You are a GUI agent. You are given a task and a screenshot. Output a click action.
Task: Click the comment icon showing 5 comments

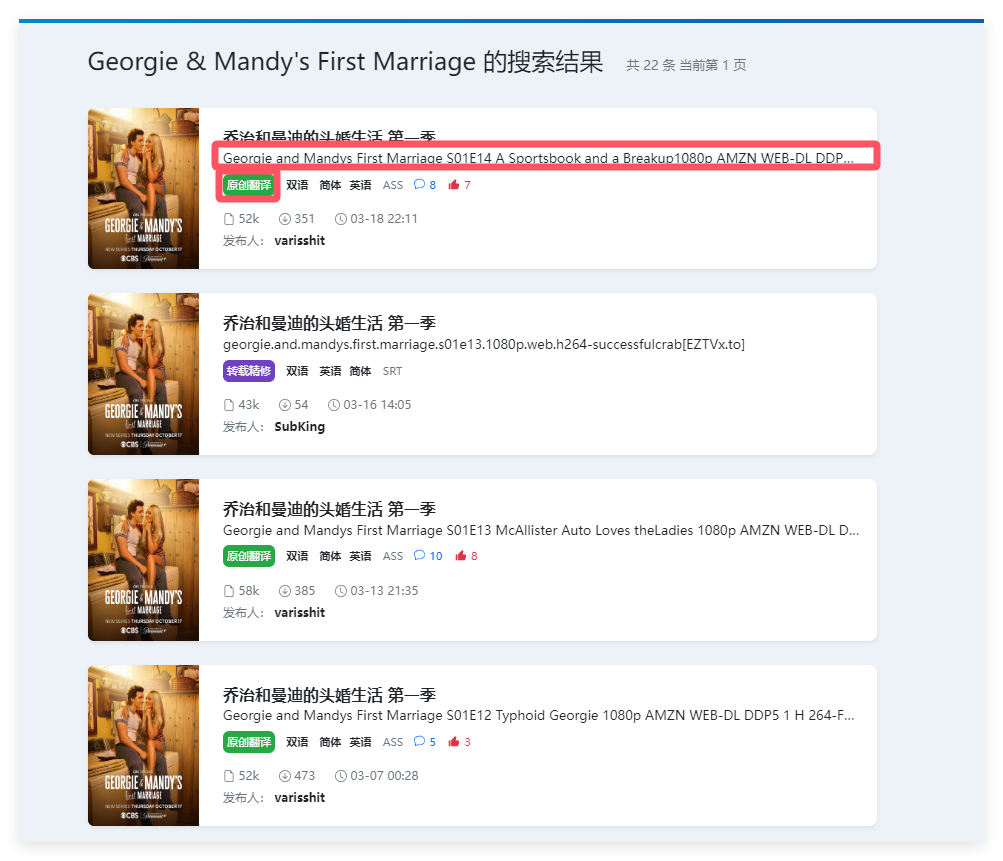click(420, 741)
